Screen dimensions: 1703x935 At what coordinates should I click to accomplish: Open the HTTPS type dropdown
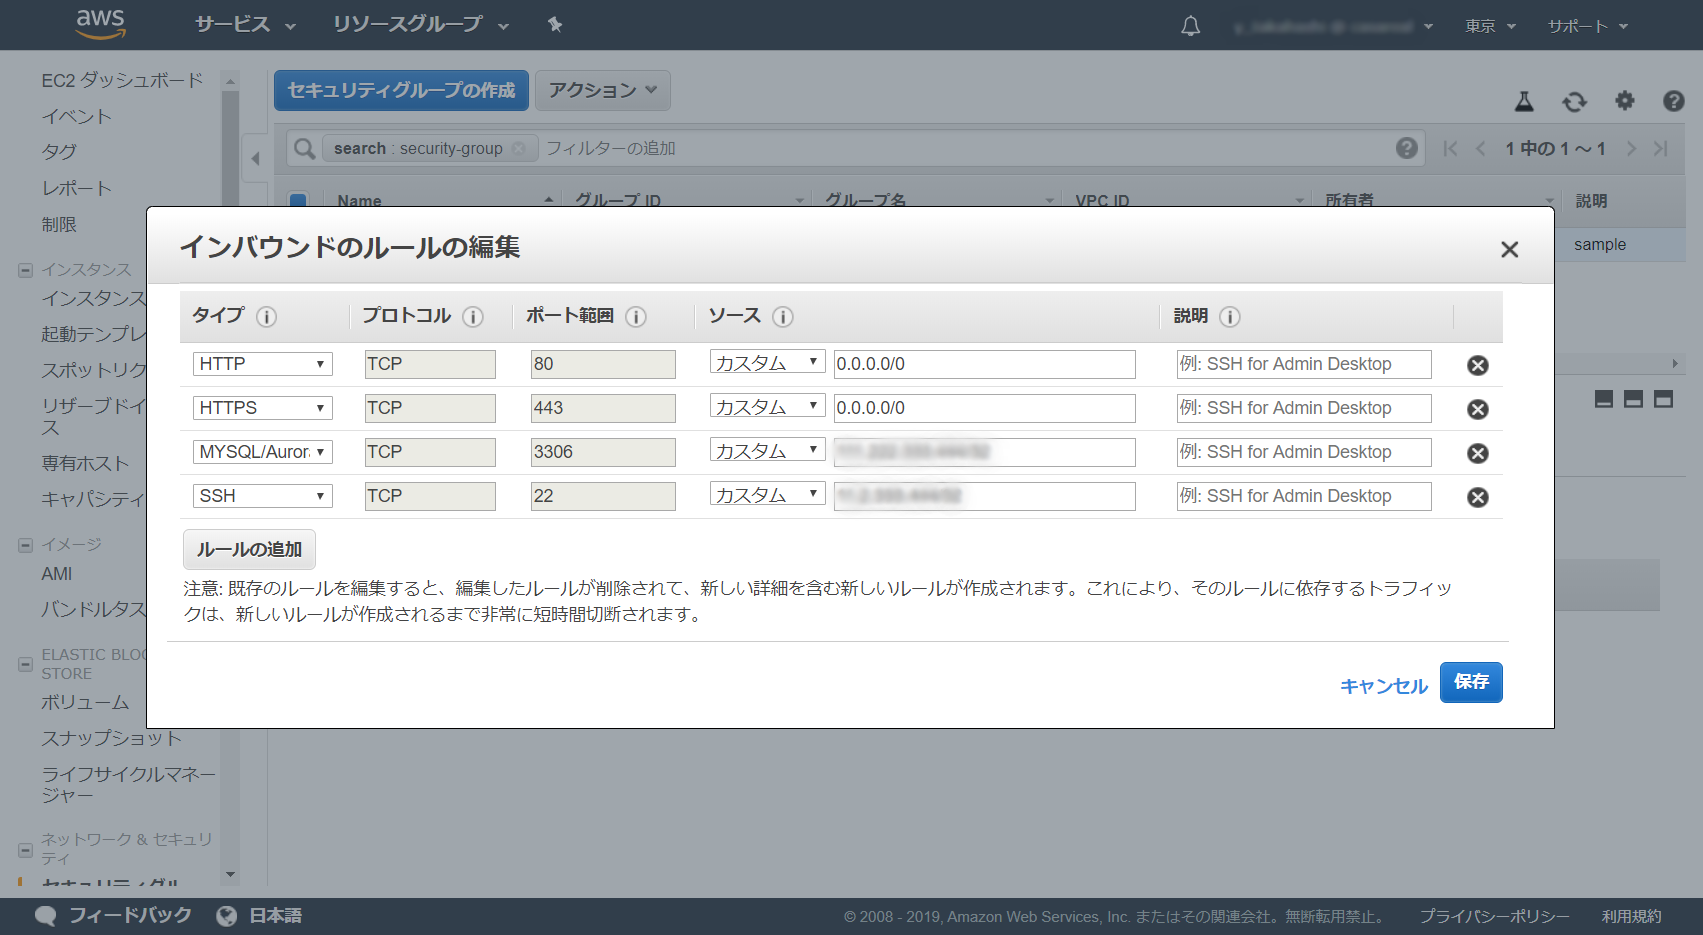click(263, 408)
